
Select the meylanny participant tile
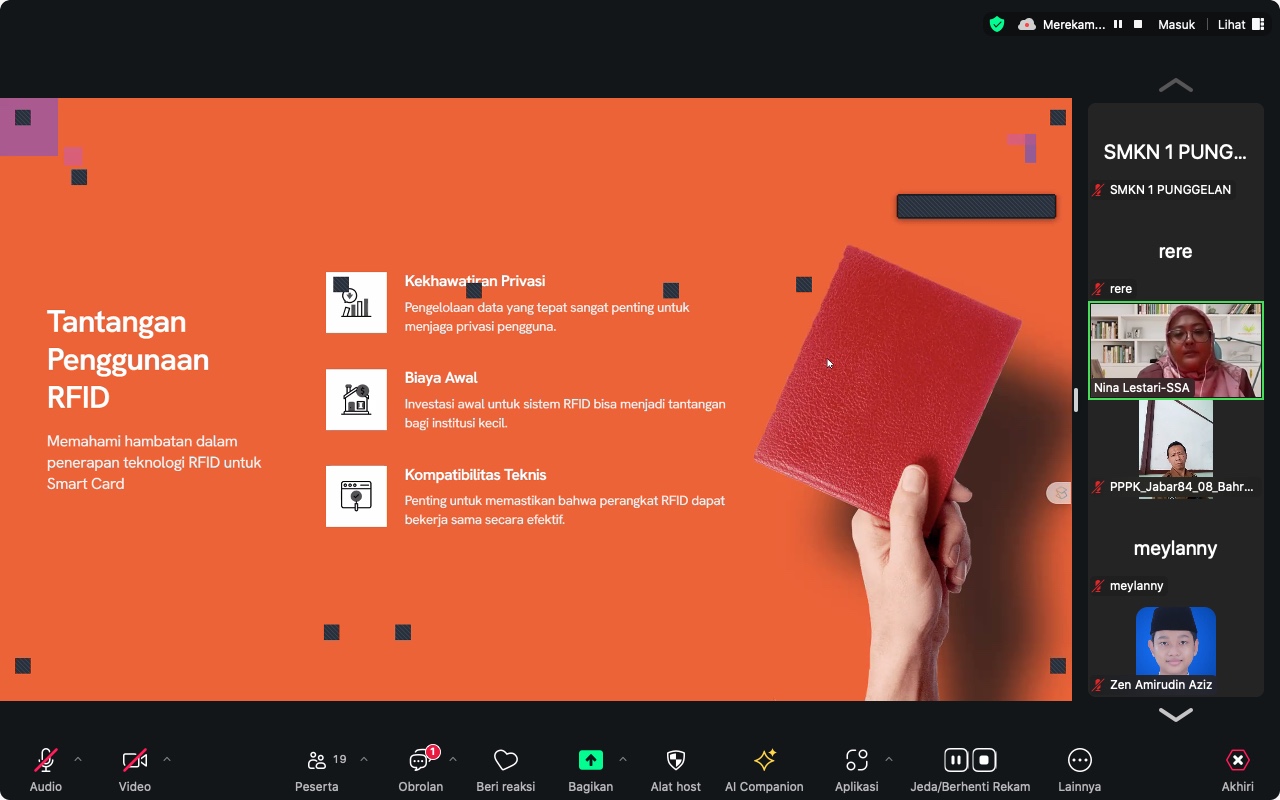point(1176,548)
